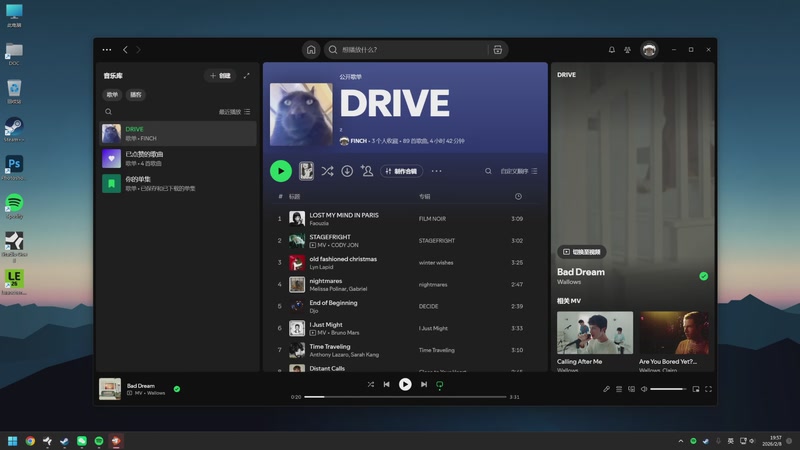Click the title column header

[294, 196]
